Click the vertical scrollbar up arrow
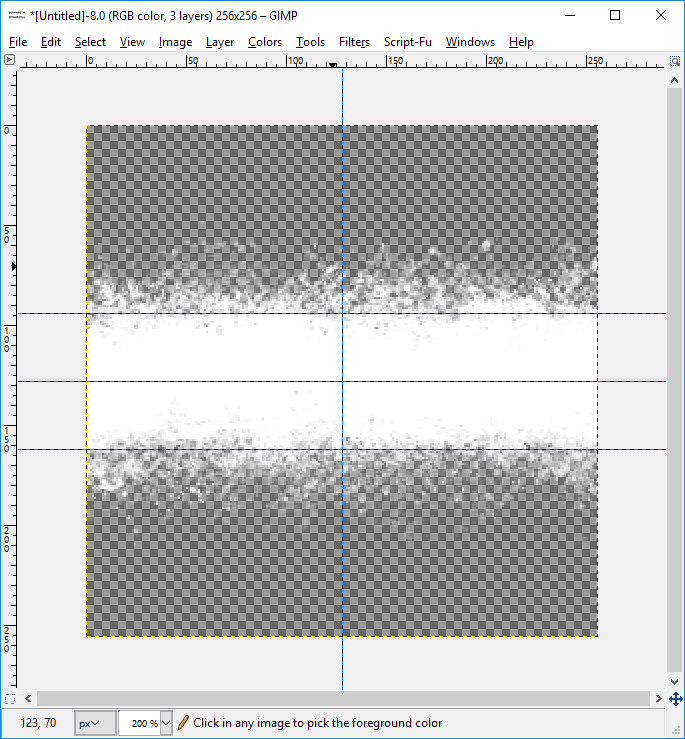This screenshot has width=685, height=739. coord(674,81)
